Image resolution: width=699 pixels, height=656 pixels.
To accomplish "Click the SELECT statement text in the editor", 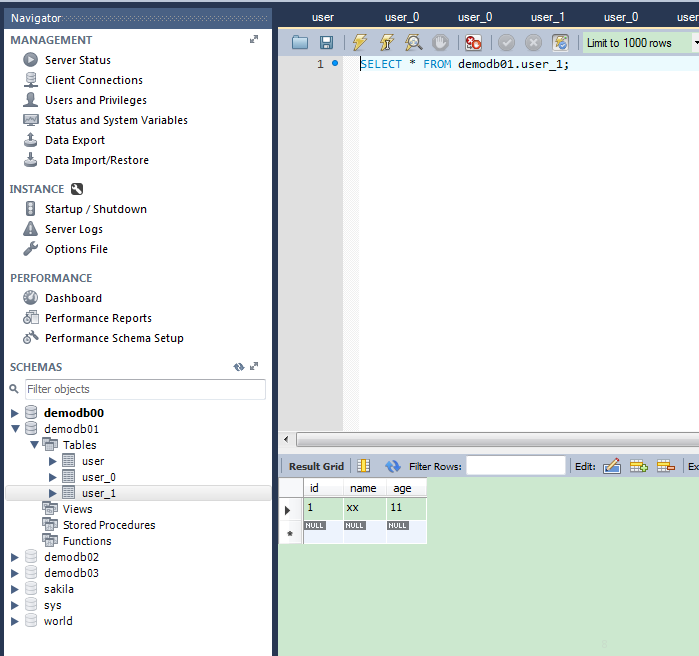I will pyautogui.click(x=465, y=64).
